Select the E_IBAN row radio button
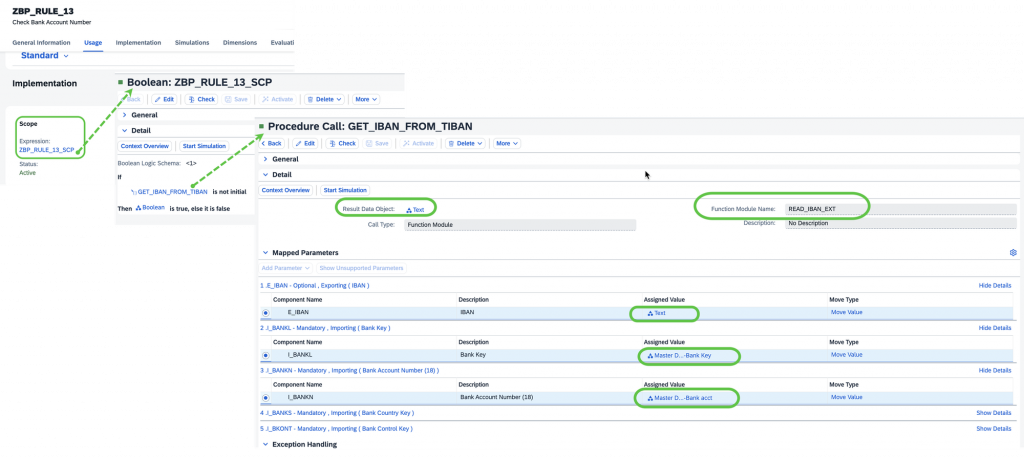1024x458 pixels. click(x=266, y=313)
